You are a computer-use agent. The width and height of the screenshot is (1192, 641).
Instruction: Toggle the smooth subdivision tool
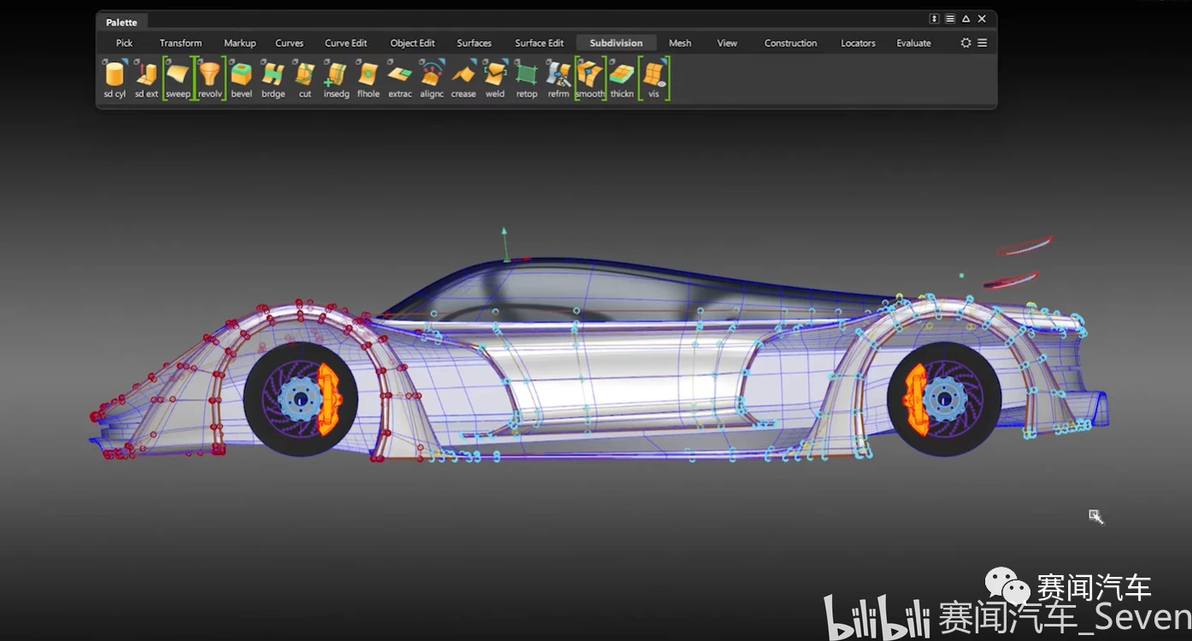coord(590,74)
